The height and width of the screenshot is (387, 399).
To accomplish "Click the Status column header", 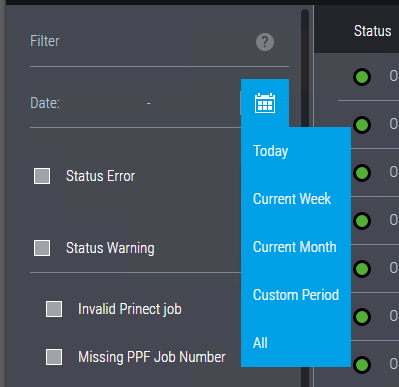I will pos(372,31).
